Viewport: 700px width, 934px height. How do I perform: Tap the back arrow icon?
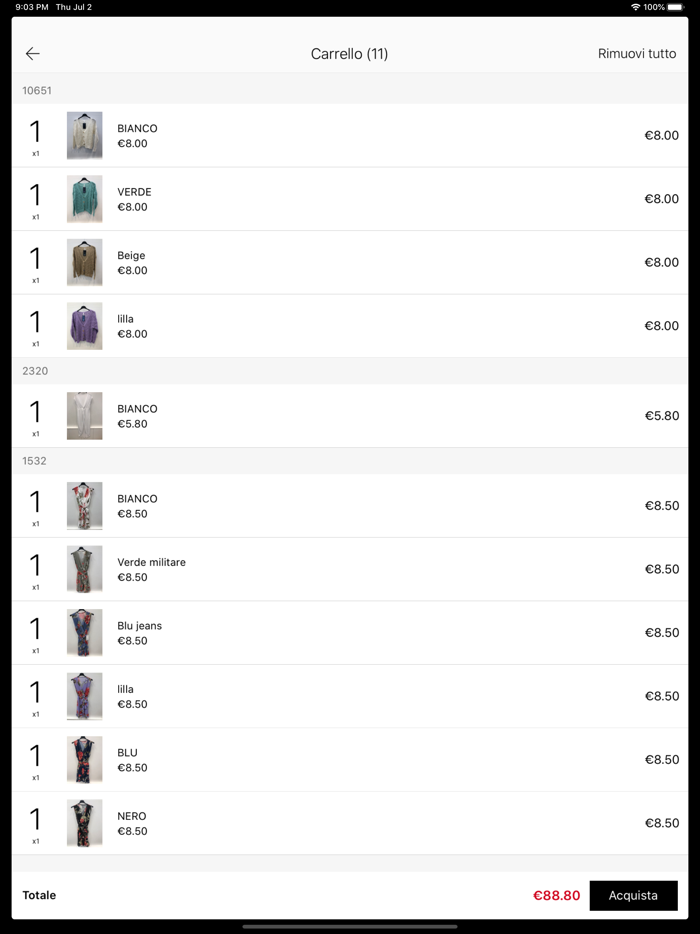pyautogui.click(x=33, y=54)
